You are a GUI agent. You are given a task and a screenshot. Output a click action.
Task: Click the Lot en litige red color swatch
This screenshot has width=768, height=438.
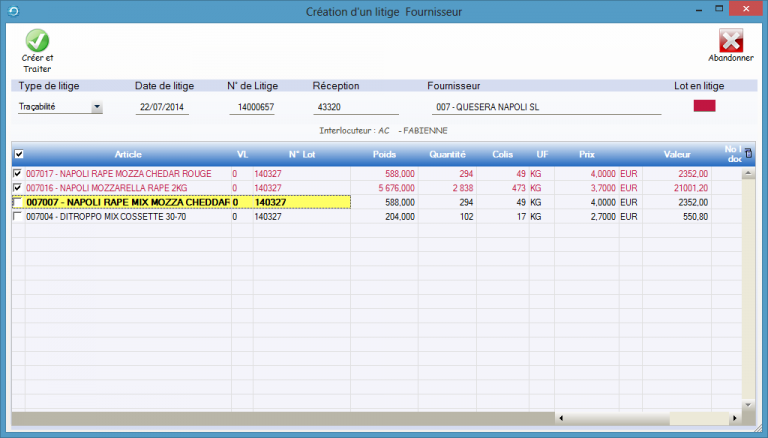click(705, 106)
